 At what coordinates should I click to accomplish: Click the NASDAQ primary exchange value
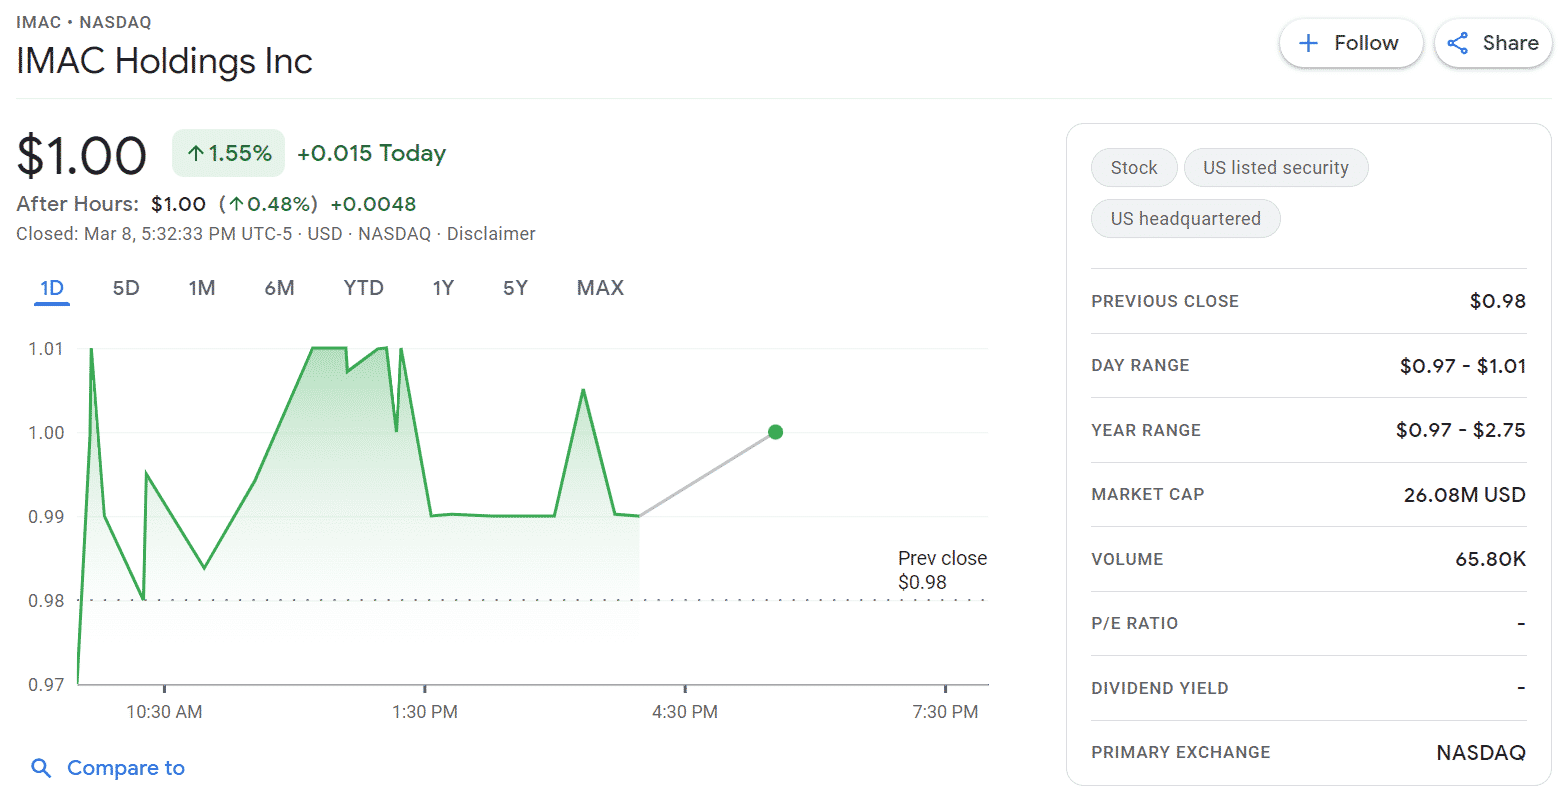coord(1481,753)
